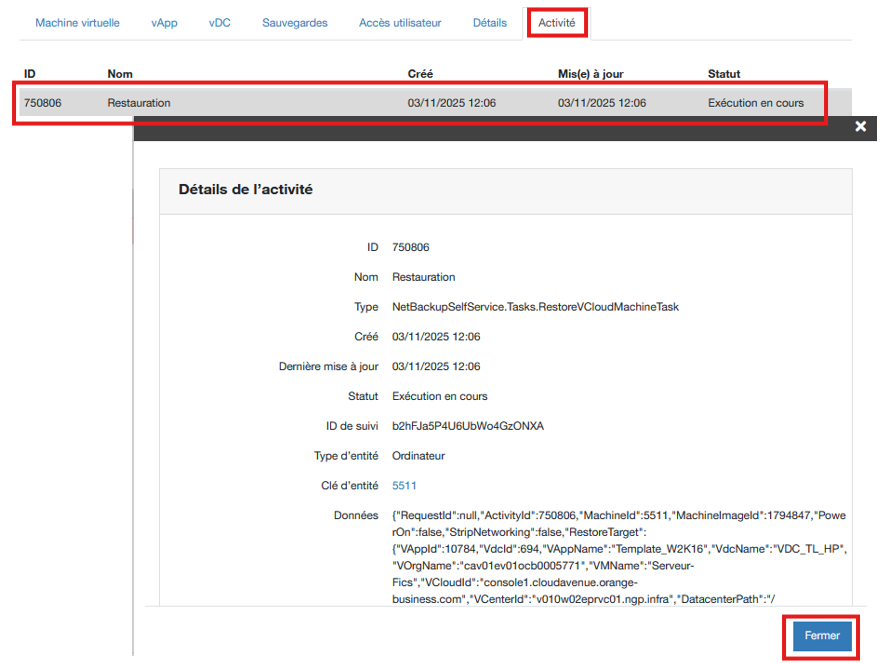Click the Détails de l'activité heading

click(245, 189)
